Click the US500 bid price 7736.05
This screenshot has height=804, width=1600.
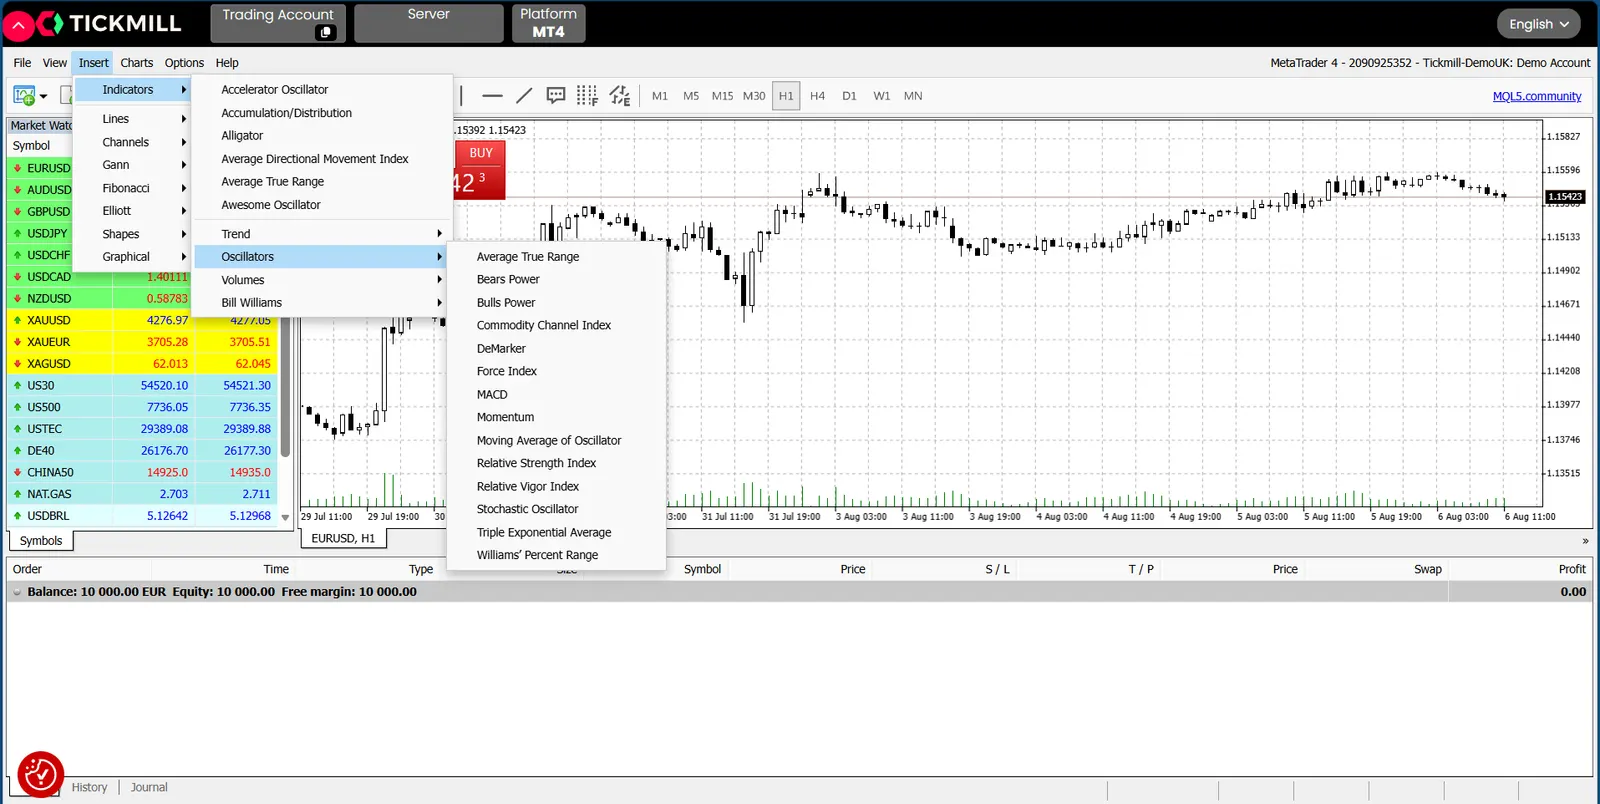click(167, 408)
